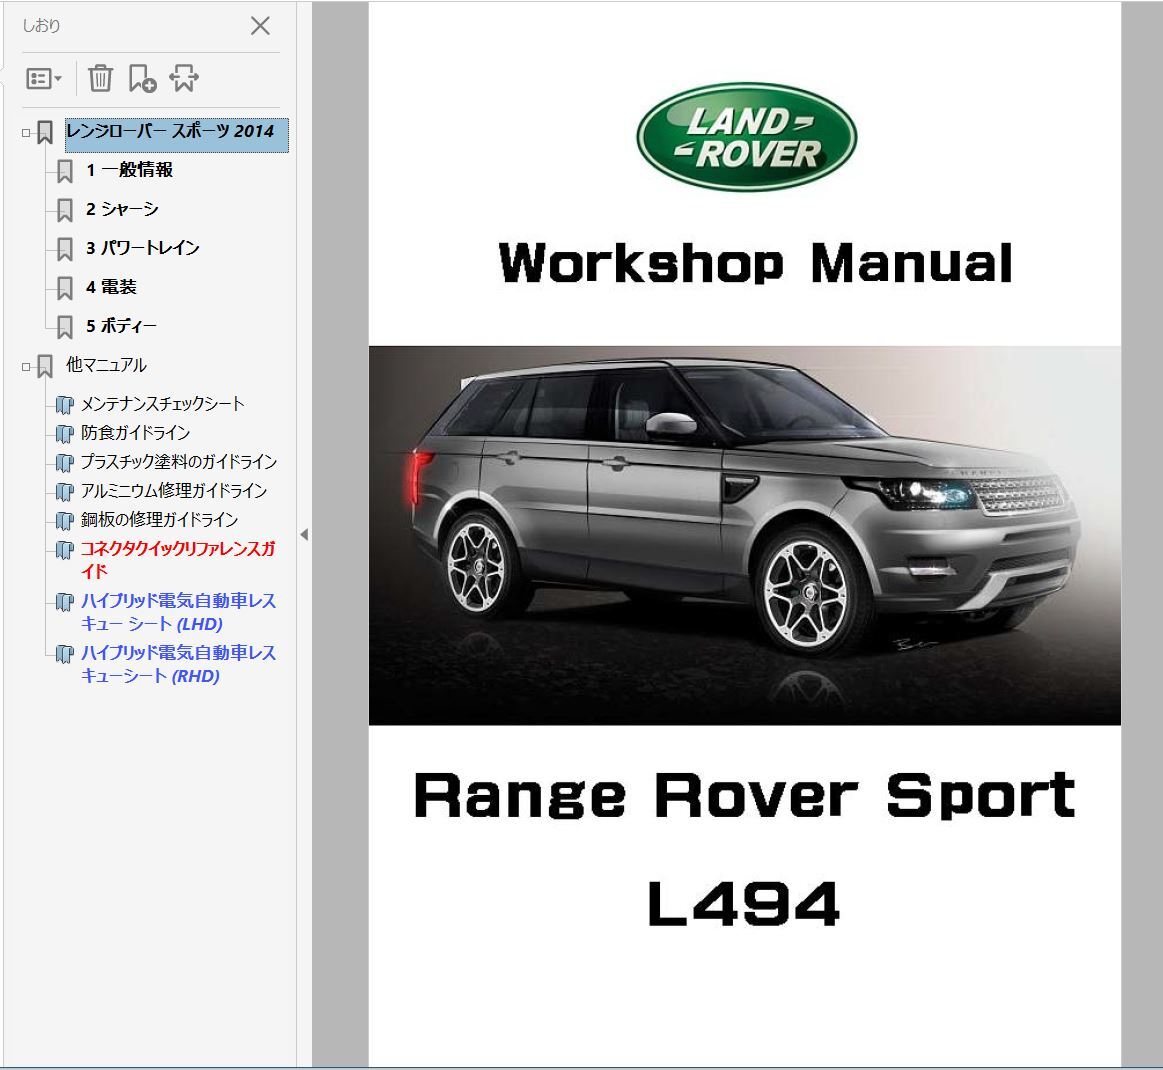The height and width of the screenshot is (1070, 1163).
Task: Click the Range Rover Sport heading text
Action: tap(745, 796)
